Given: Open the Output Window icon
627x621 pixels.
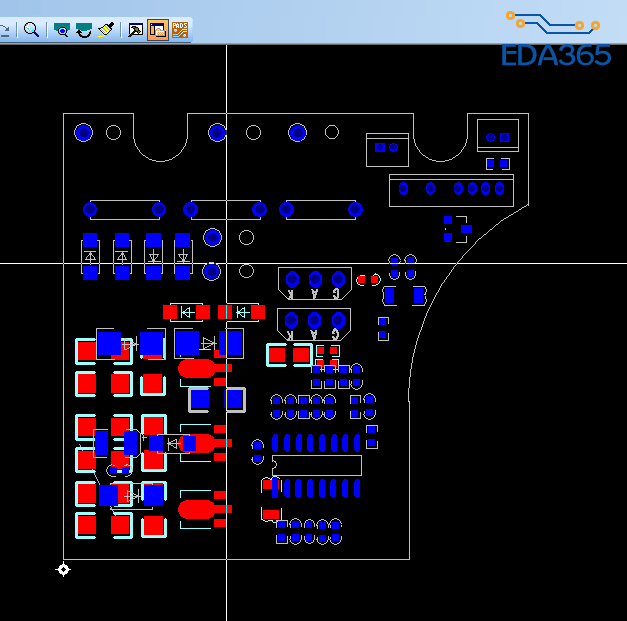Looking at the screenshot, I should pos(135,30).
